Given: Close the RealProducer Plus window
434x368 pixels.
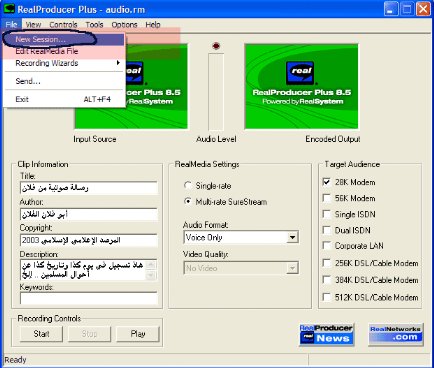Looking at the screenshot, I should tap(423, 9).
